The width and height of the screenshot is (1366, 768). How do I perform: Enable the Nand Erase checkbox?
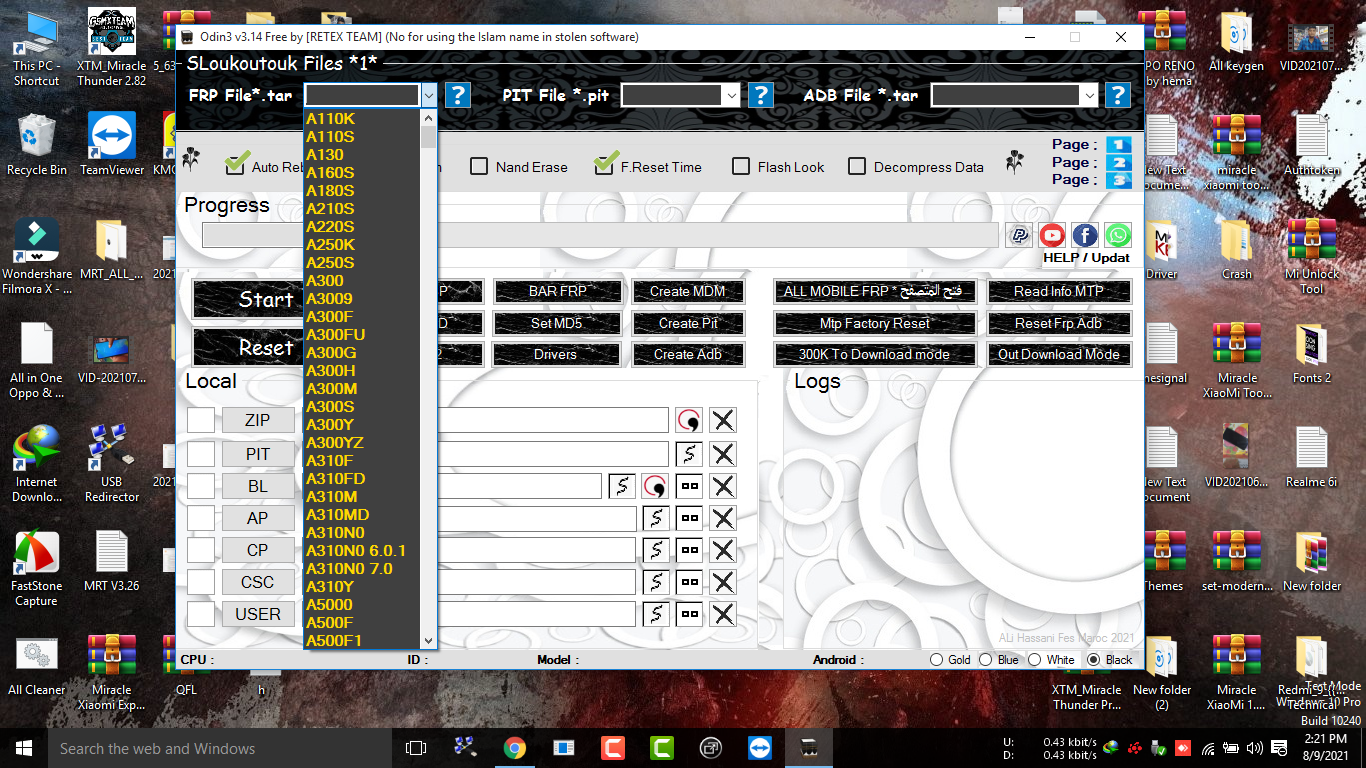click(479, 167)
